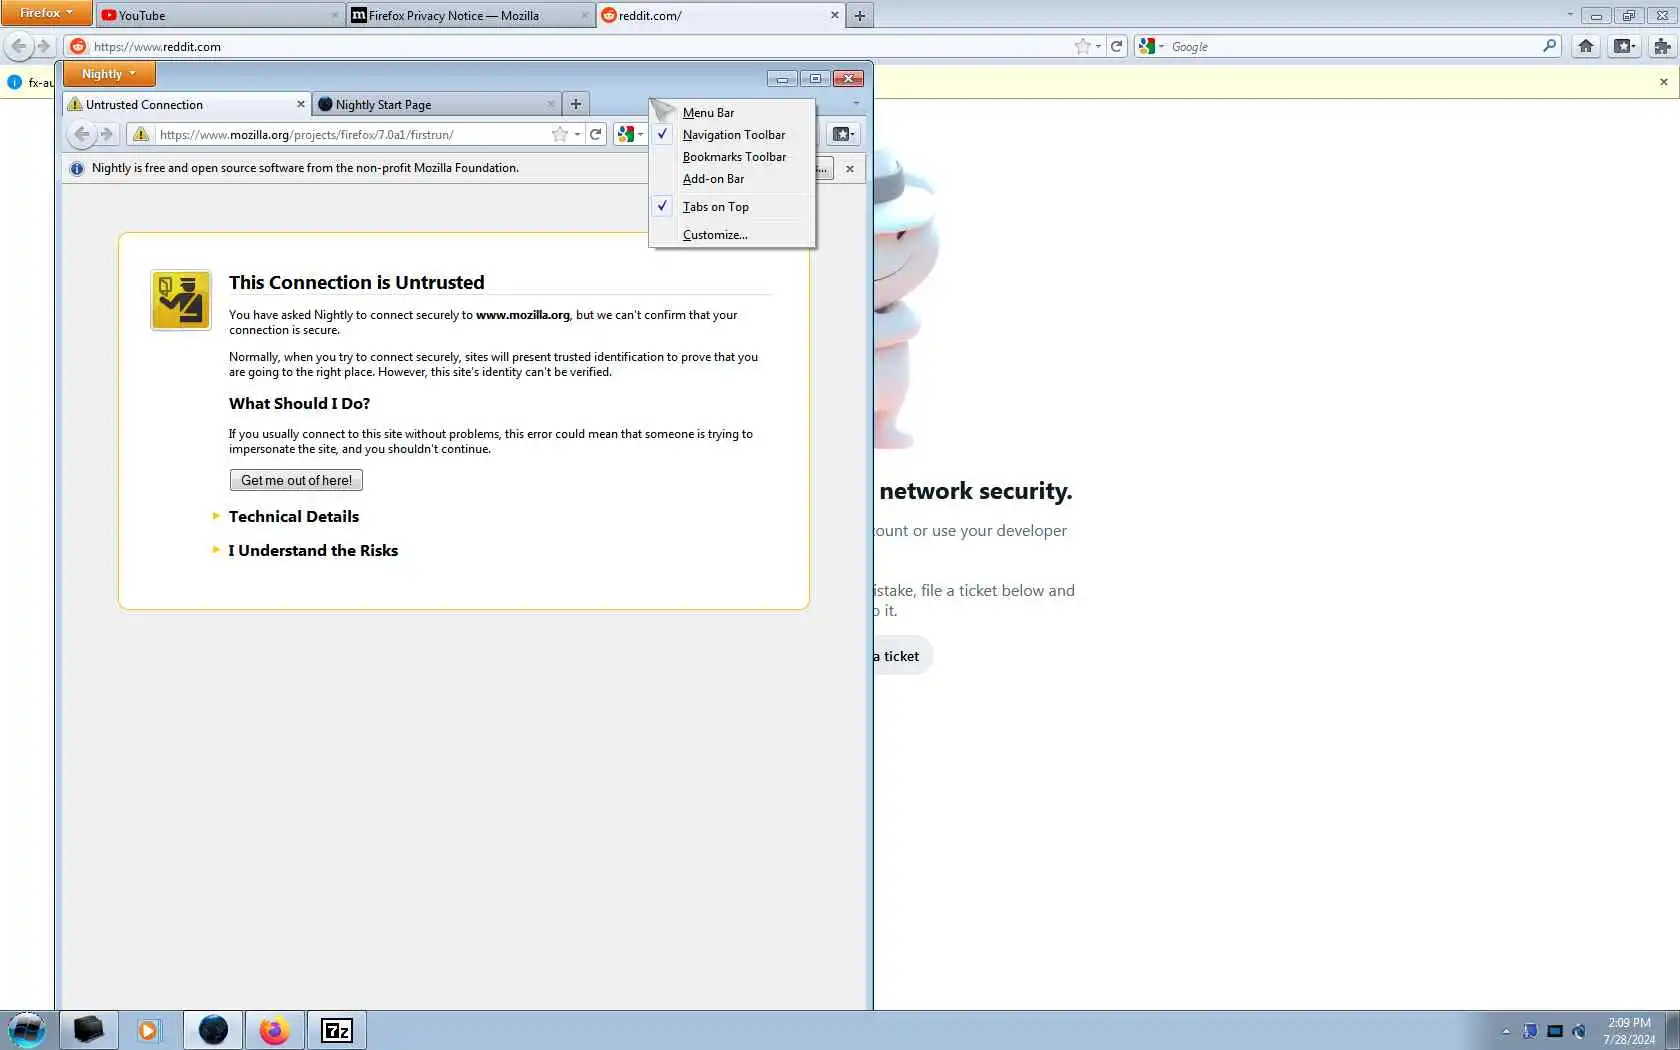This screenshot has width=1680, height=1050.
Task: Toggle the Add-on Bar option
Action: [732, 179]
